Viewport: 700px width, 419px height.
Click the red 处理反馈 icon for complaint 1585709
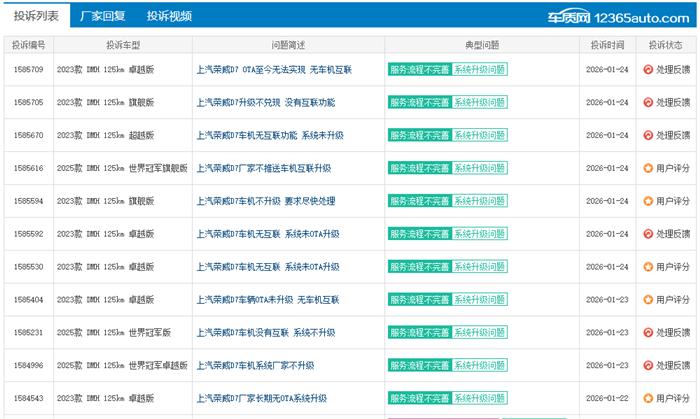click(x=648, y=70)
